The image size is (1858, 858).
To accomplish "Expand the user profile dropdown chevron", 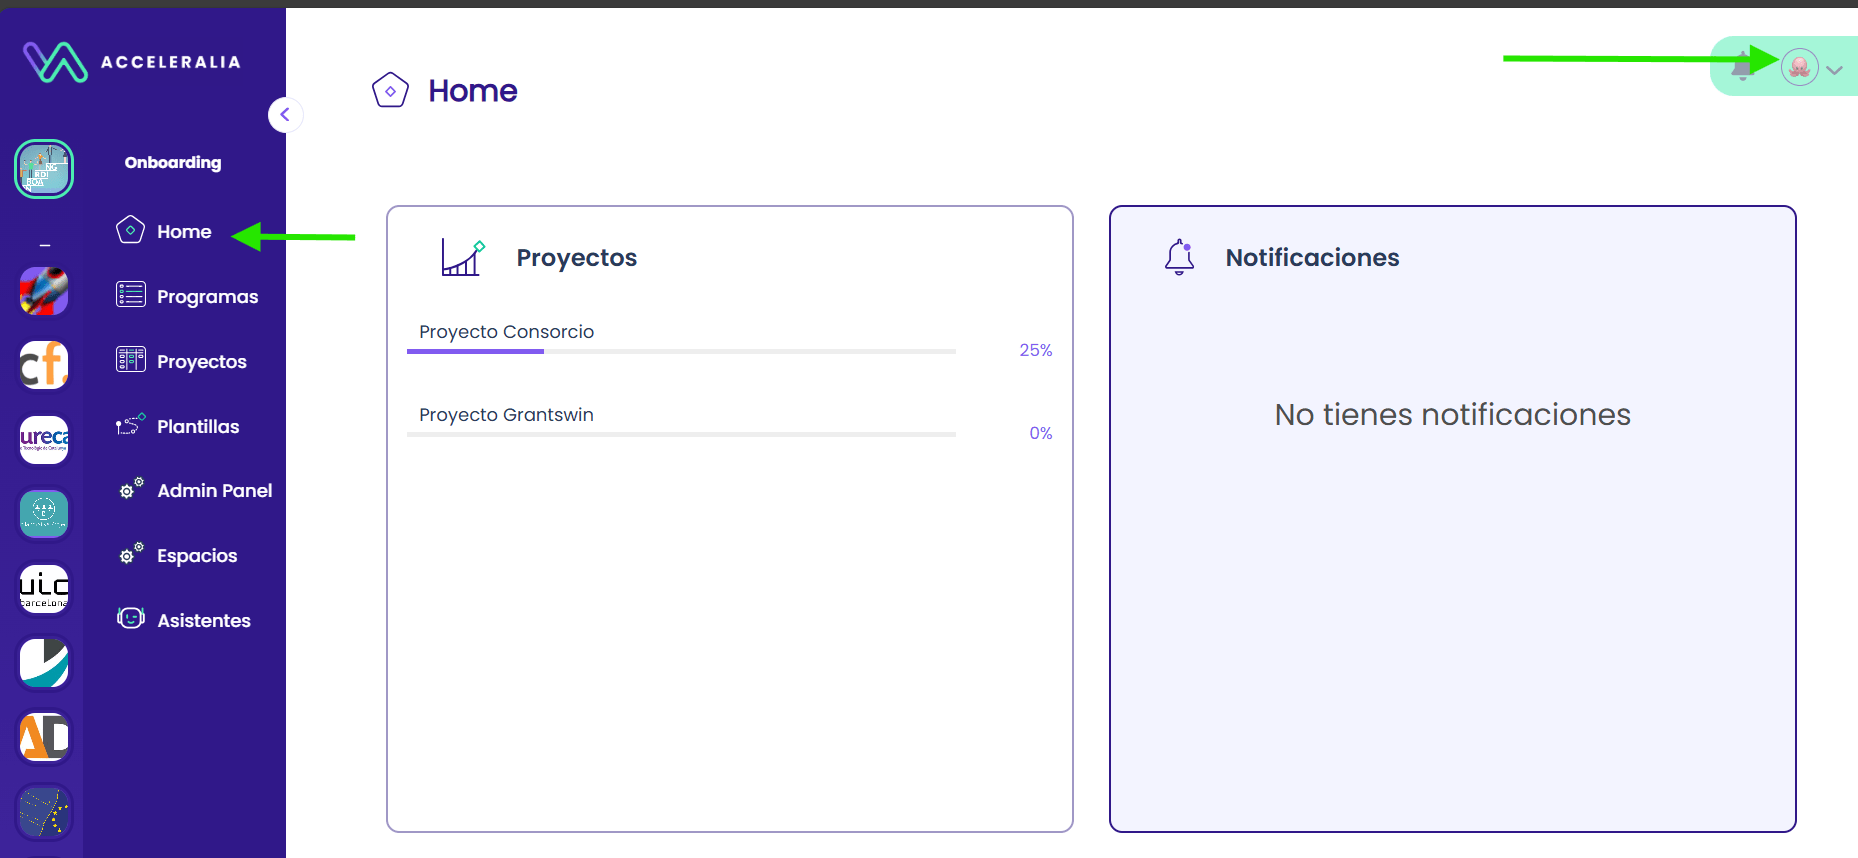I will 1834,70.
